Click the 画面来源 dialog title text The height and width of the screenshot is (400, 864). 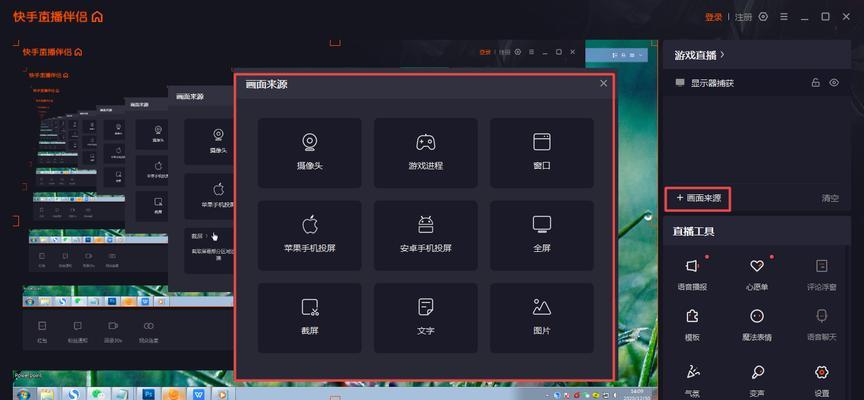point(266,84)
